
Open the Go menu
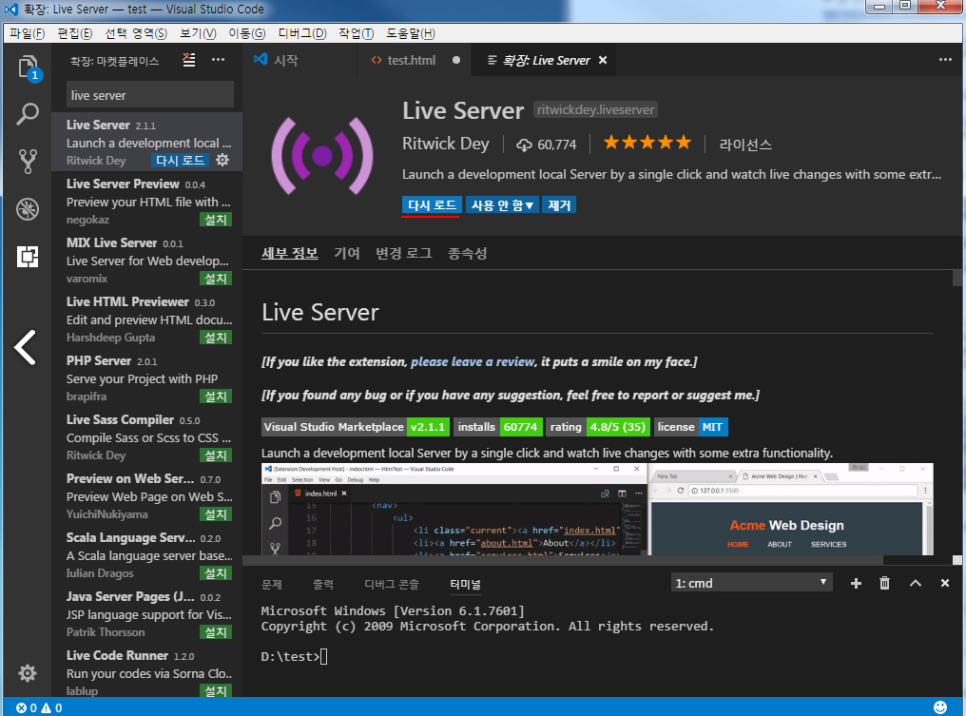coord(246,33)
